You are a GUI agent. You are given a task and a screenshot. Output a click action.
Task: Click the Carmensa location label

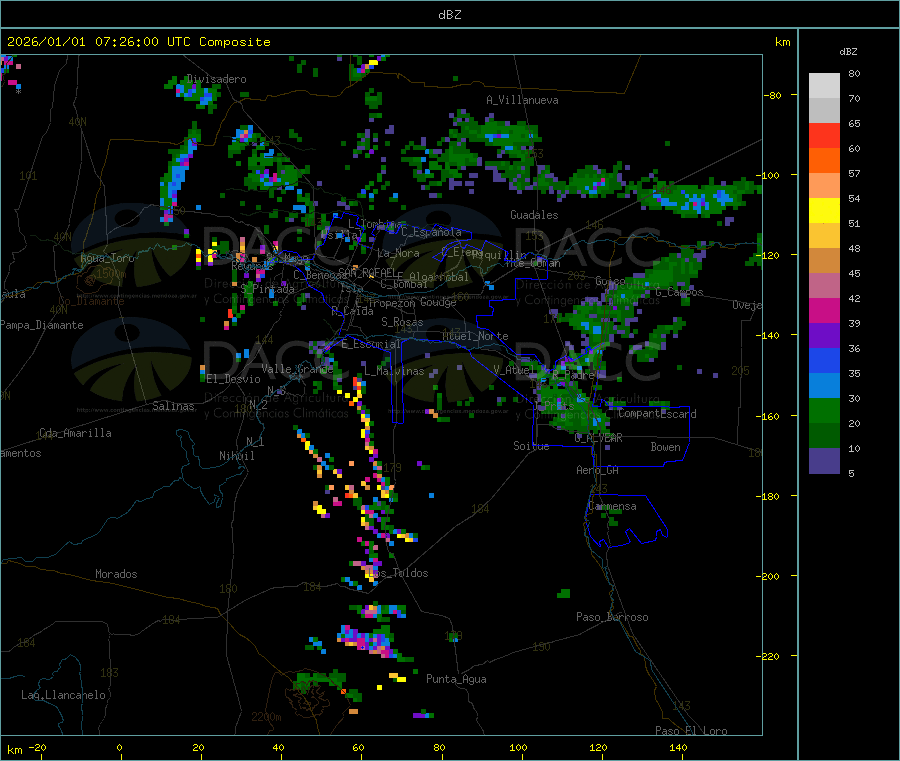click(612, 506)
